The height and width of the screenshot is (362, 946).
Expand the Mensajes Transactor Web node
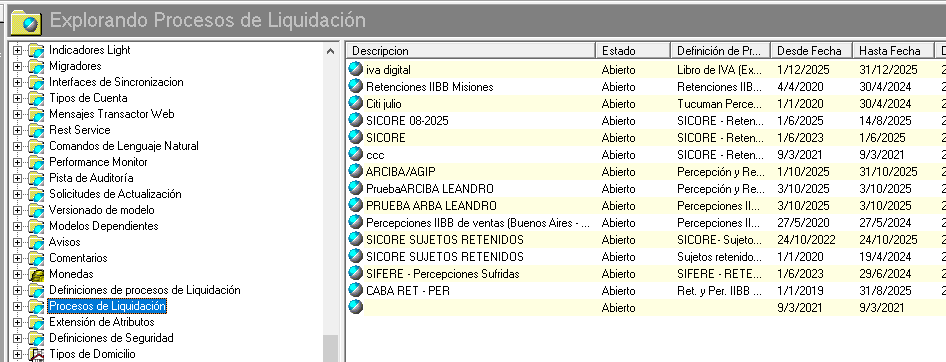click(17, 115)
